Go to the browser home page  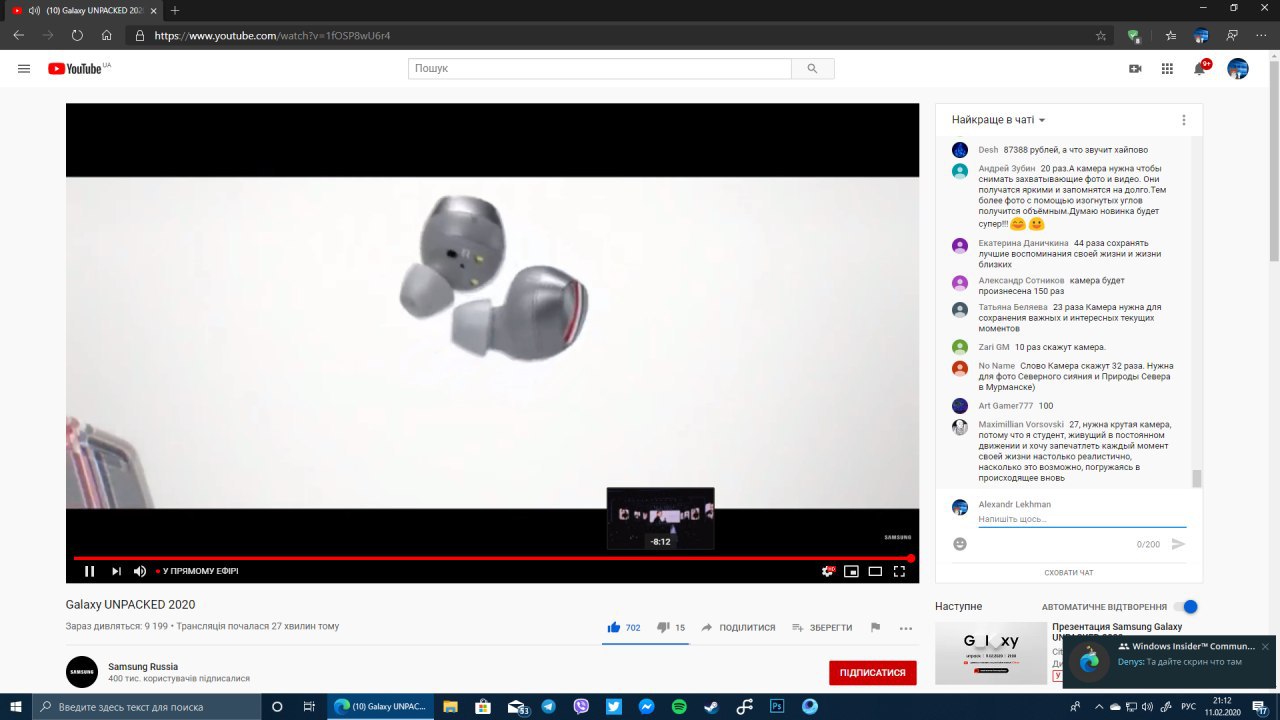click(x=107, y=35)
